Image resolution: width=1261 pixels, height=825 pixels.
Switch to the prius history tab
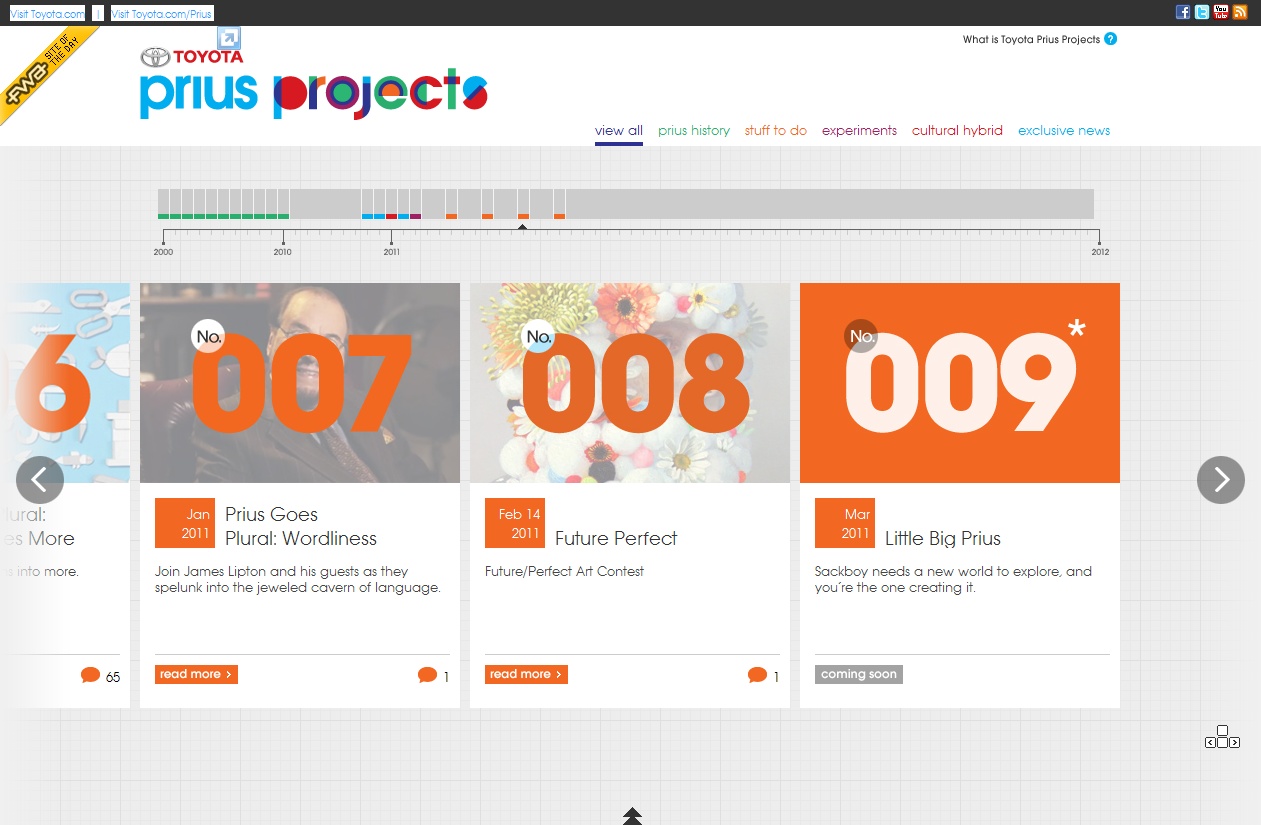click(694, 131)
